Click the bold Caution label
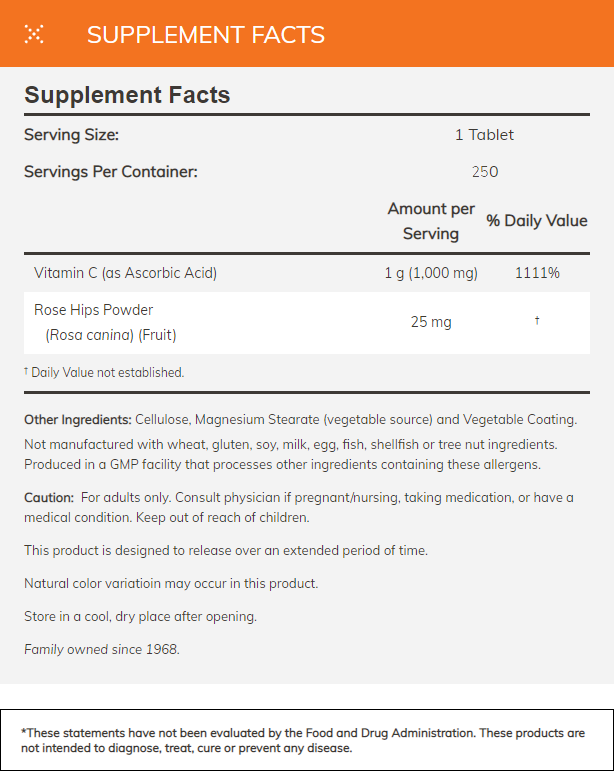Viewport: 614px width, 771px height. pos(49,498)
